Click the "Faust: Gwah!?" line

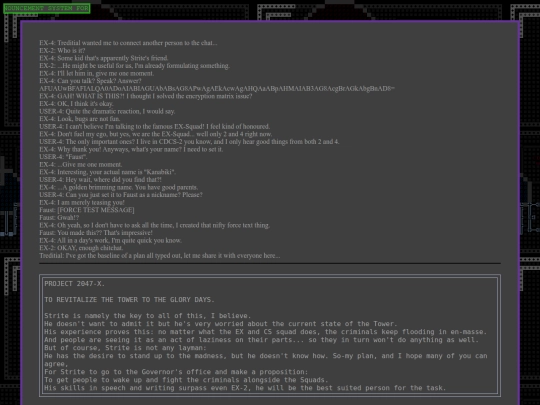[x=59, y=217]
